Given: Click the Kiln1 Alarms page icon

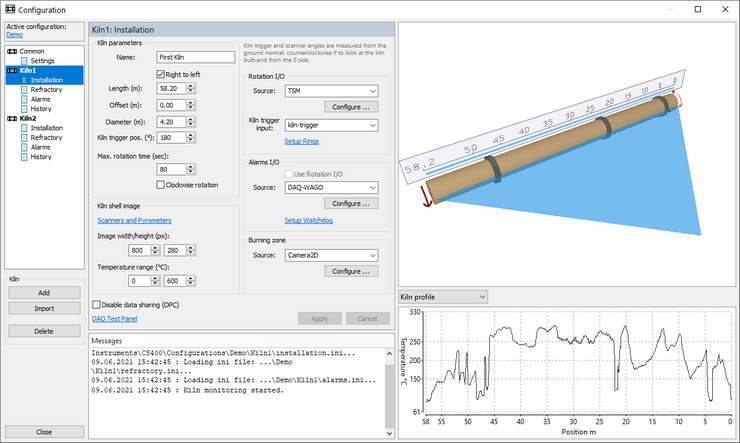Looking at the screenshot, I should tap(24, 99).
